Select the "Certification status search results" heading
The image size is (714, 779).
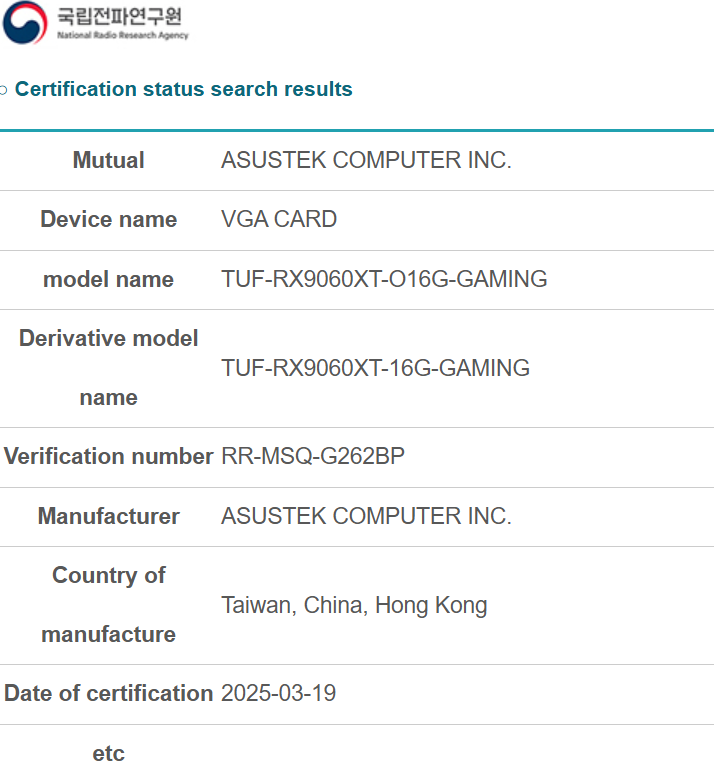183,89
